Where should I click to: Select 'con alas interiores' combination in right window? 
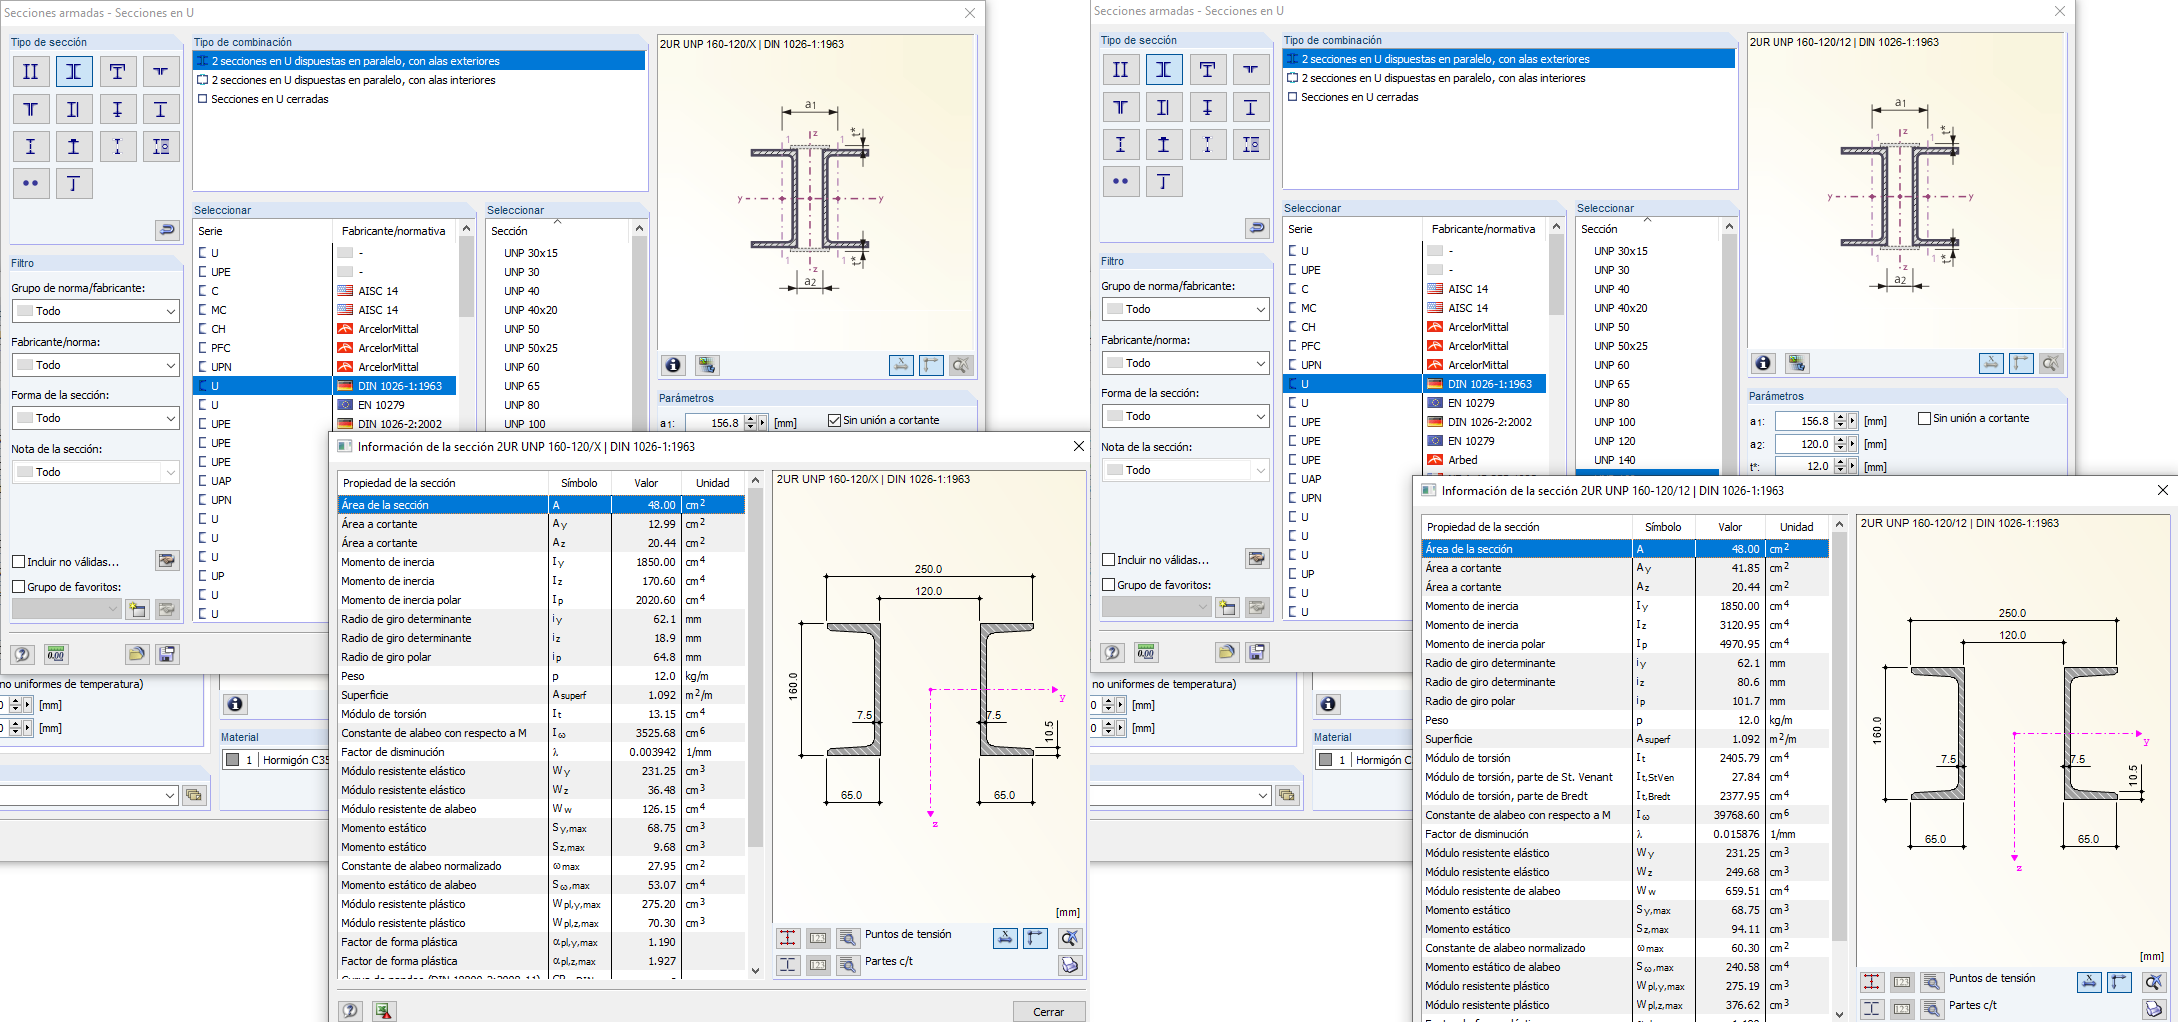click(x=1509, y=78)
